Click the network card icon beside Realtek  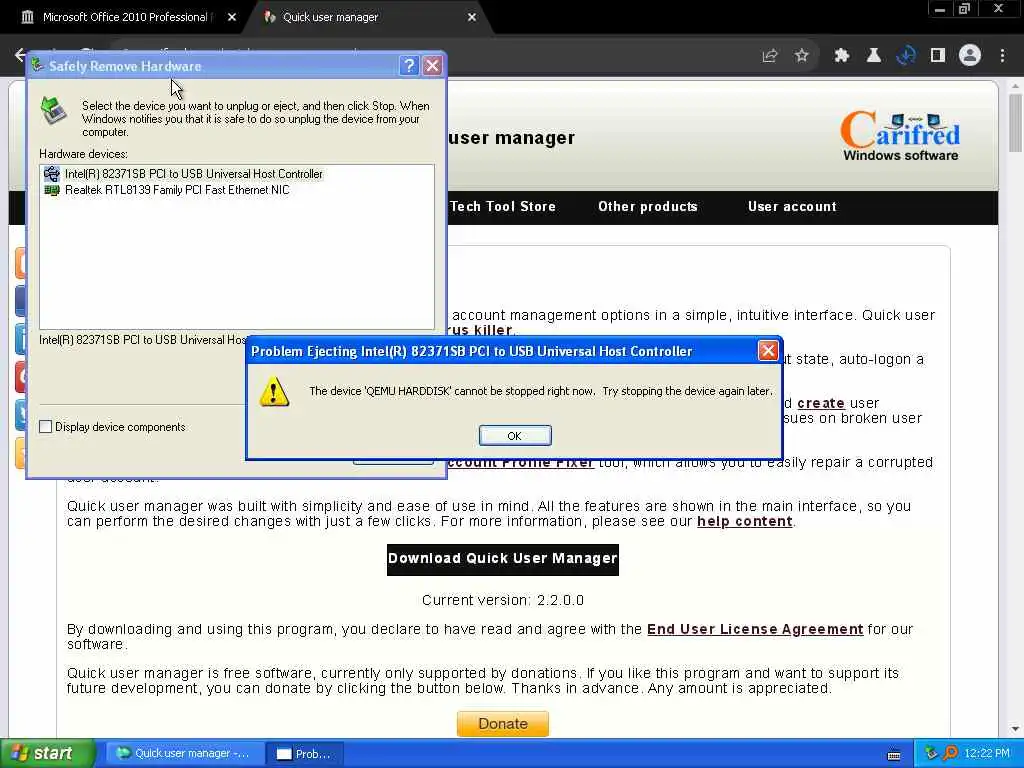point(52,190)
